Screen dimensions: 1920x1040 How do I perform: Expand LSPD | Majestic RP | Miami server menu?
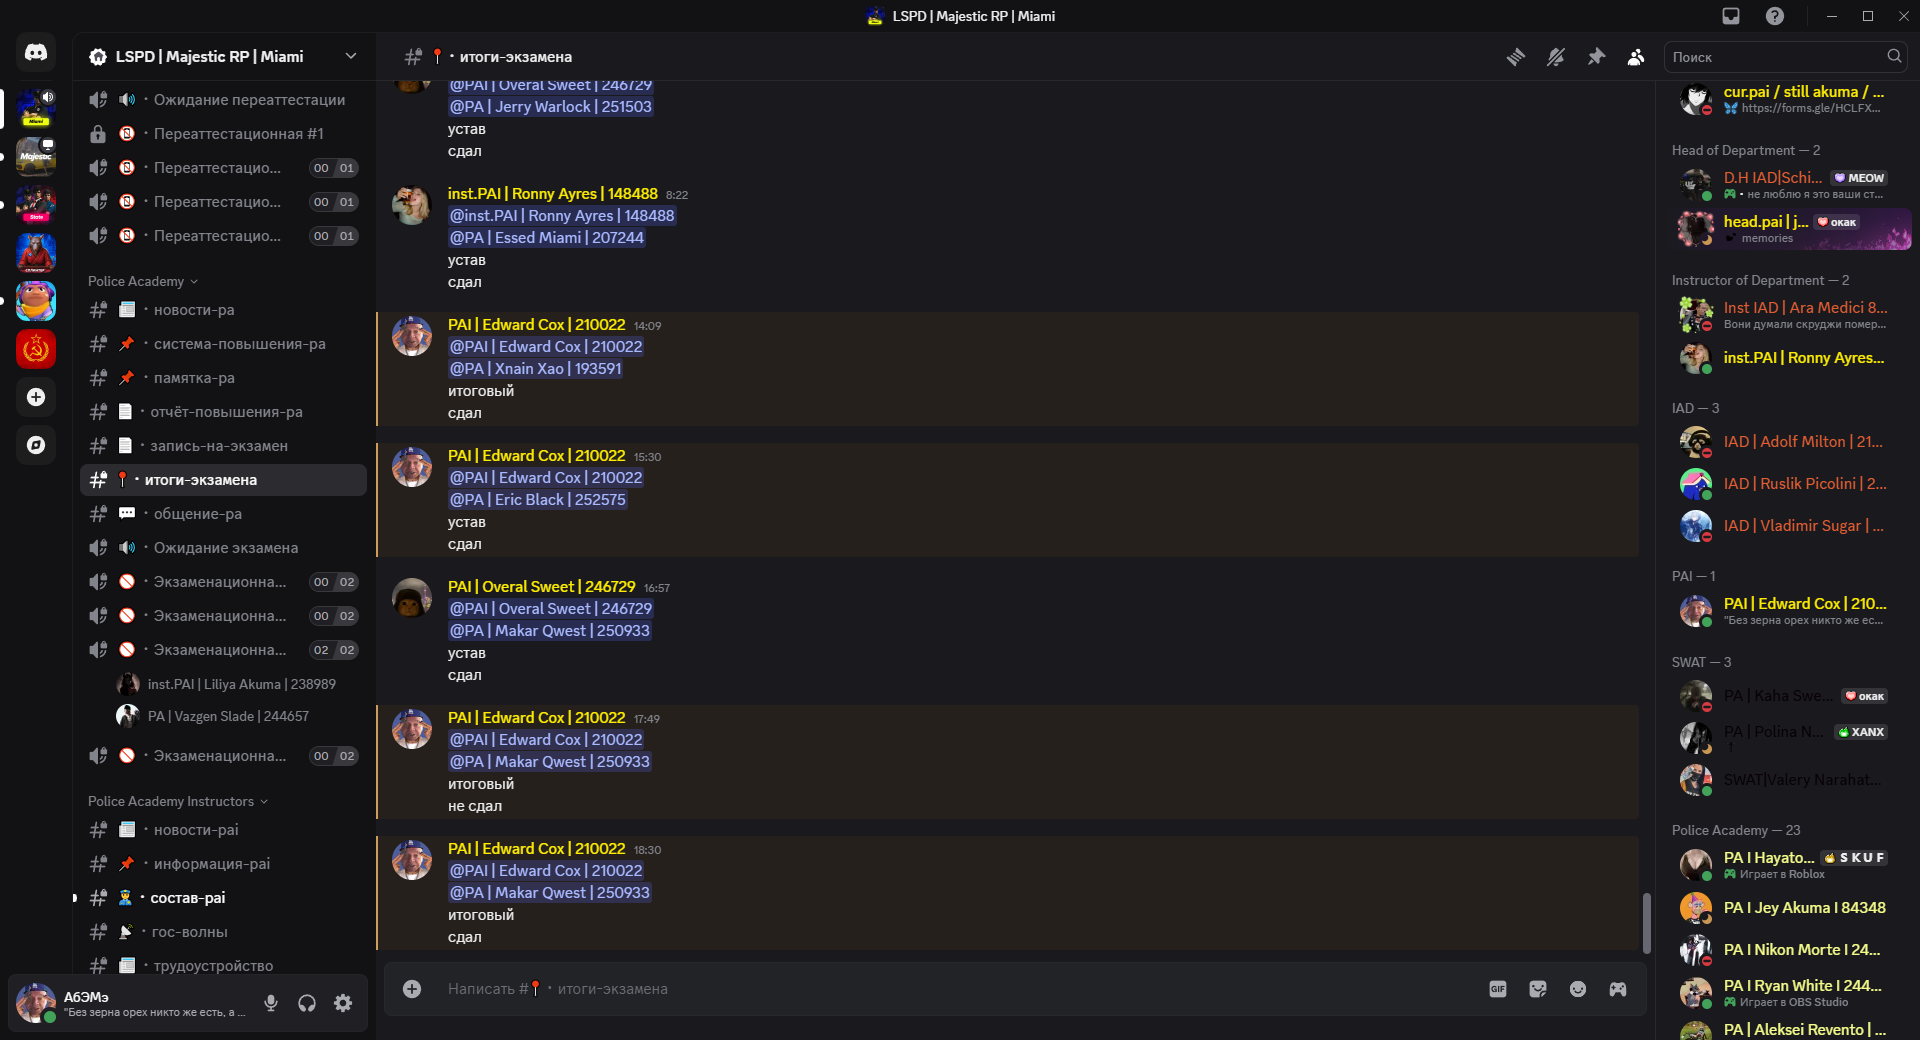coord(224,56)
